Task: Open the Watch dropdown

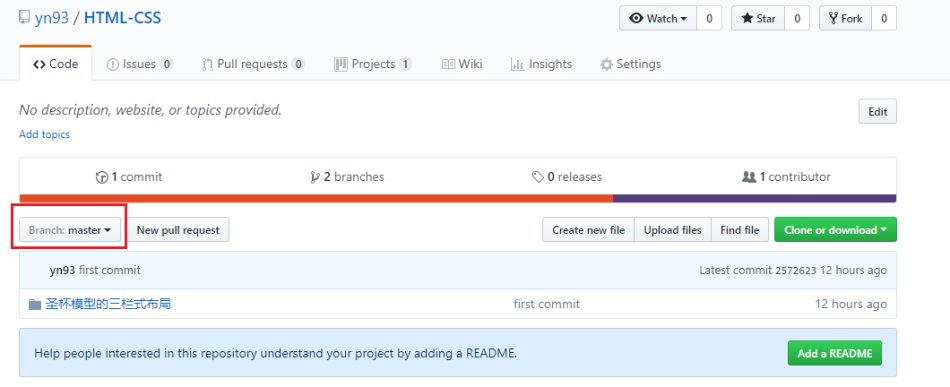Action: (658, 18)
